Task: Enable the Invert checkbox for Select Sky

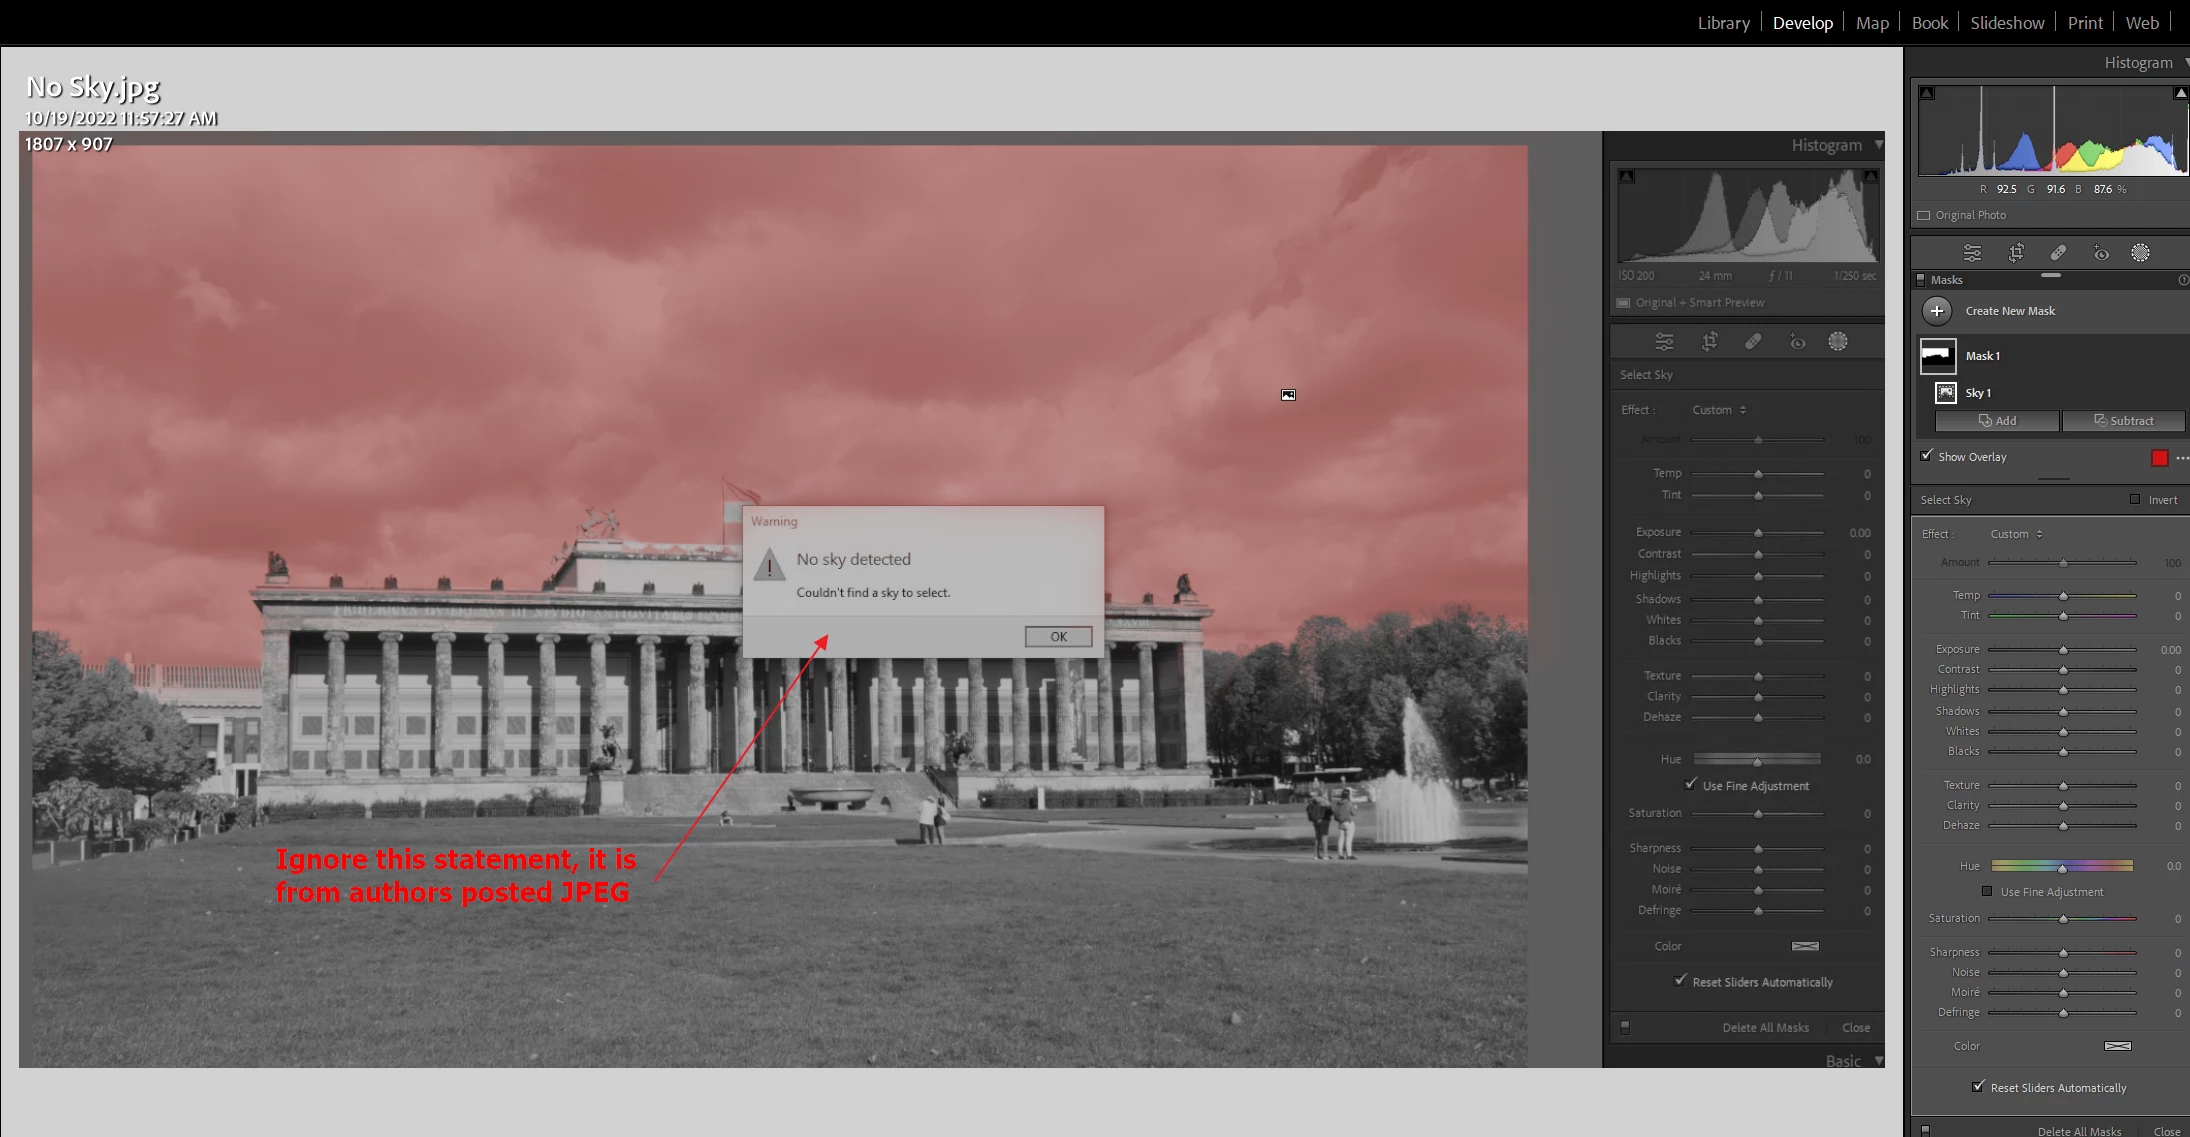Action: tap(2135, 499)
